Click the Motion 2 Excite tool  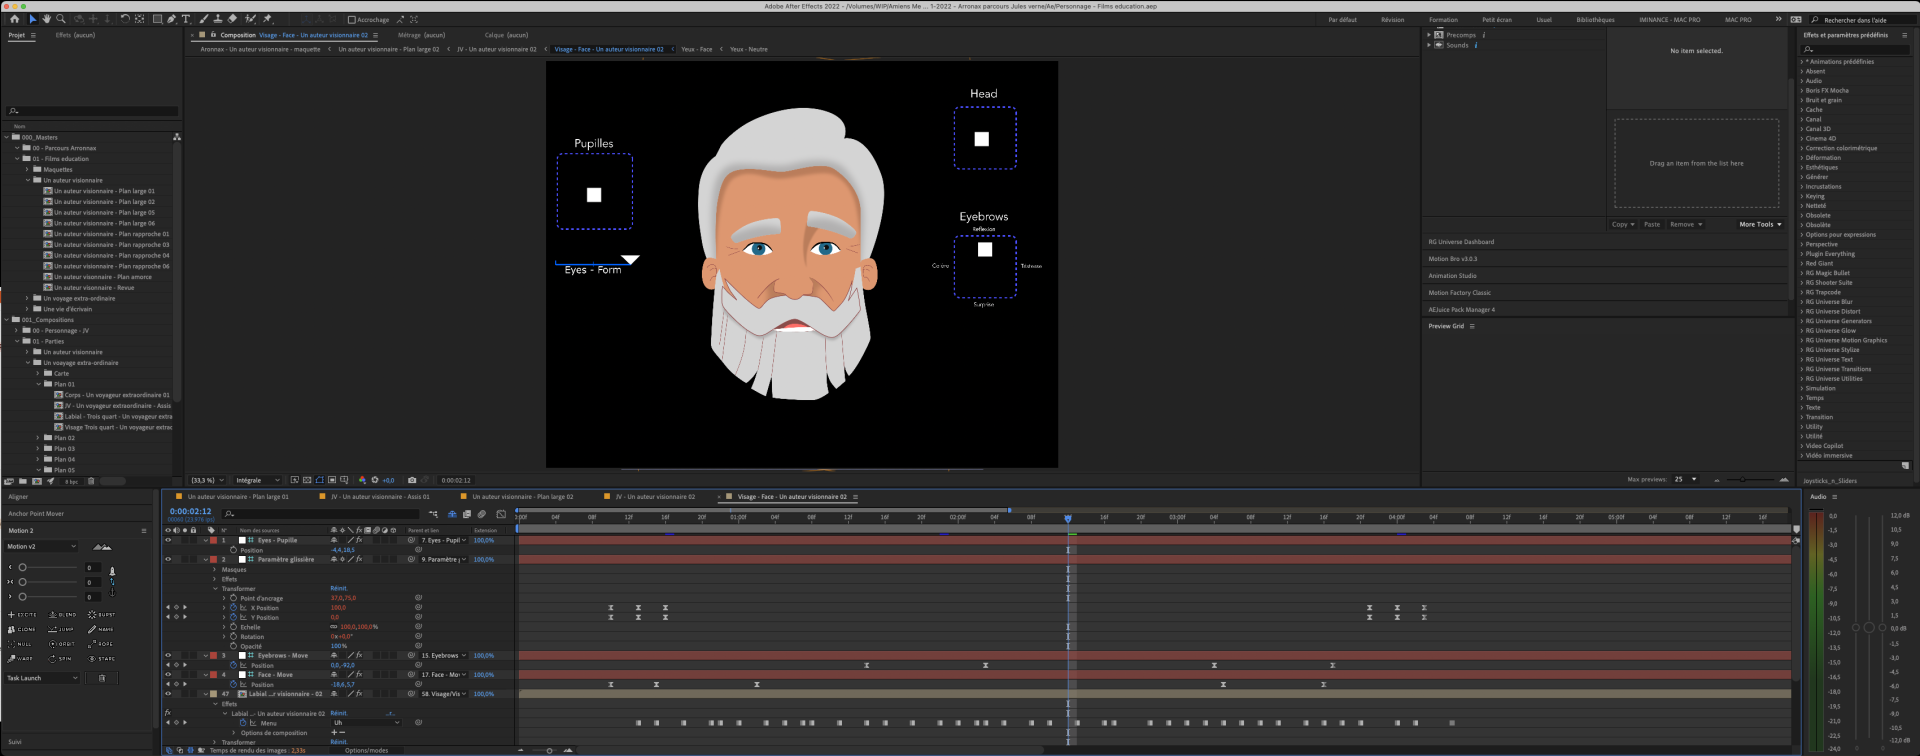22,615
